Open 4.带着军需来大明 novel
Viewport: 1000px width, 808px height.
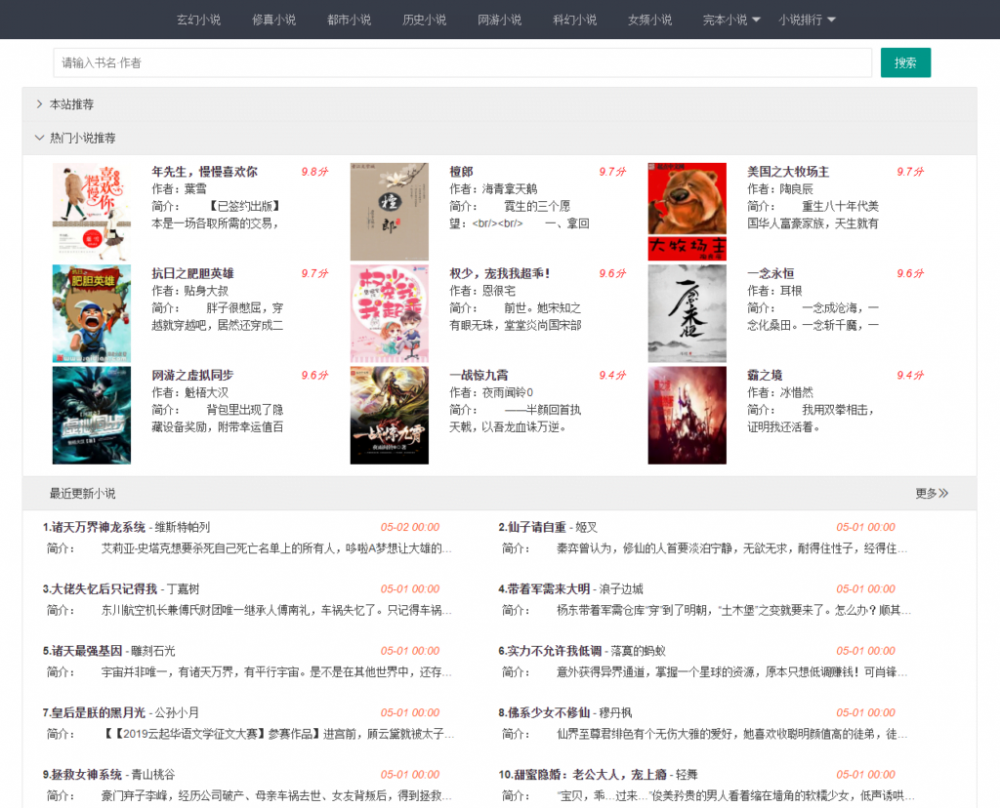coord(544,589)
